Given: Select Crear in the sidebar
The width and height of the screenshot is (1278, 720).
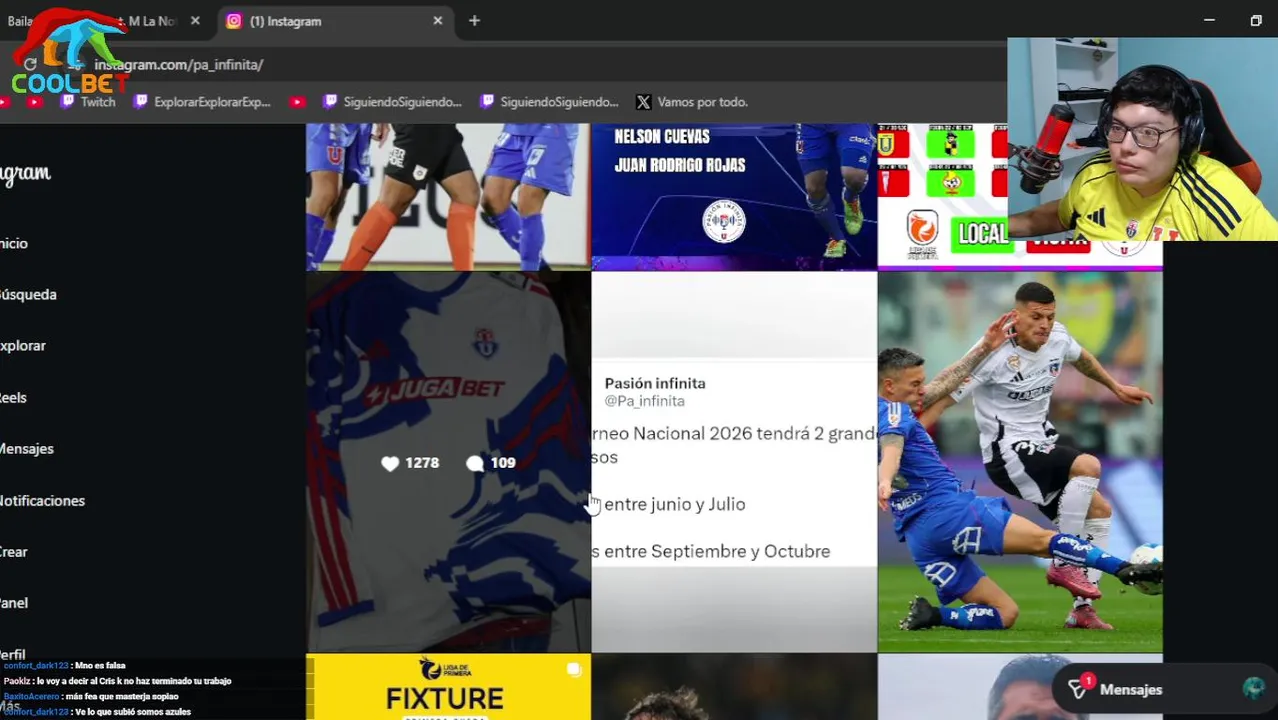Looking at the screenshot, I should click(x=13, y=552).
